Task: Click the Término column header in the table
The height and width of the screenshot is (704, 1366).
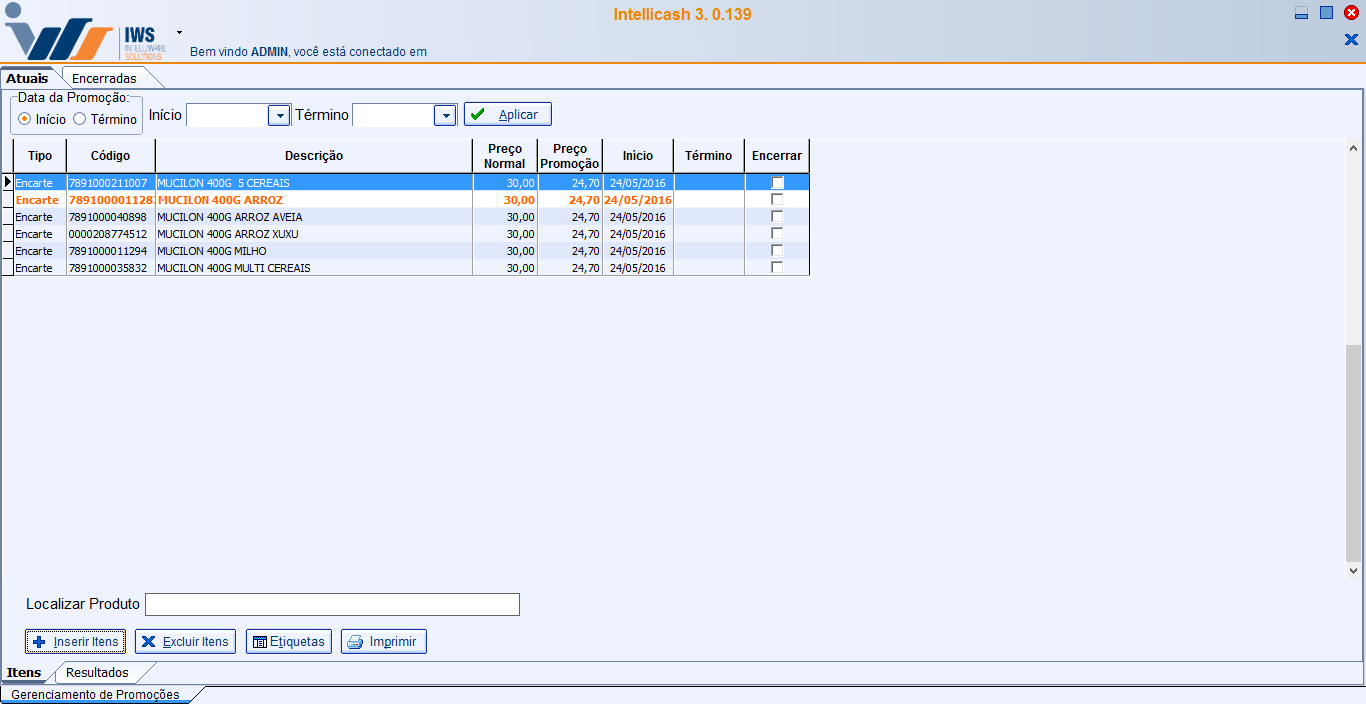Action: (x=709, y=156)
